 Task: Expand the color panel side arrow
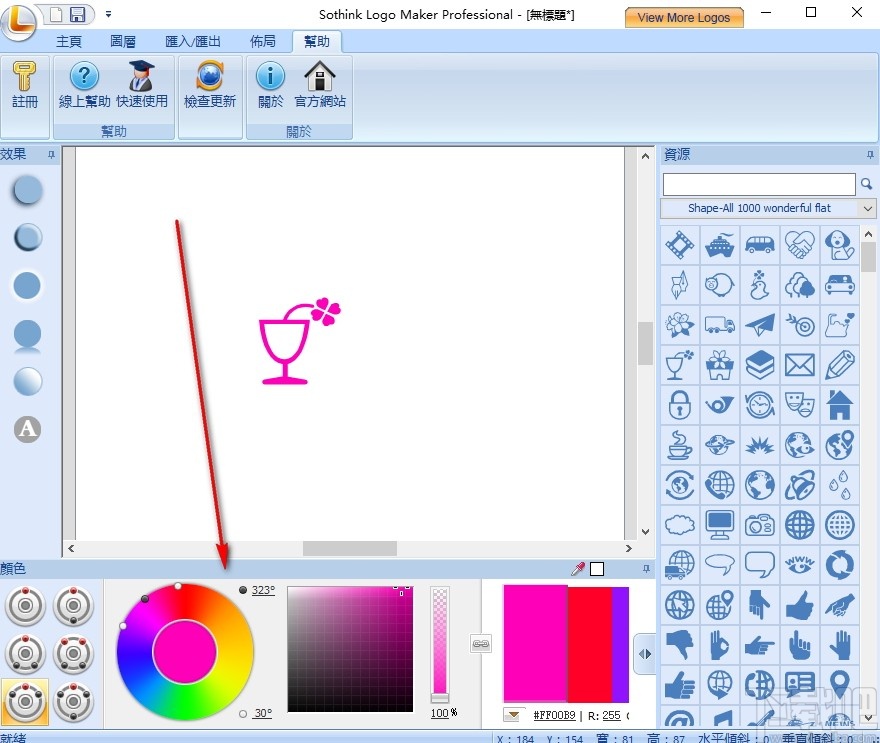point(645,655)
